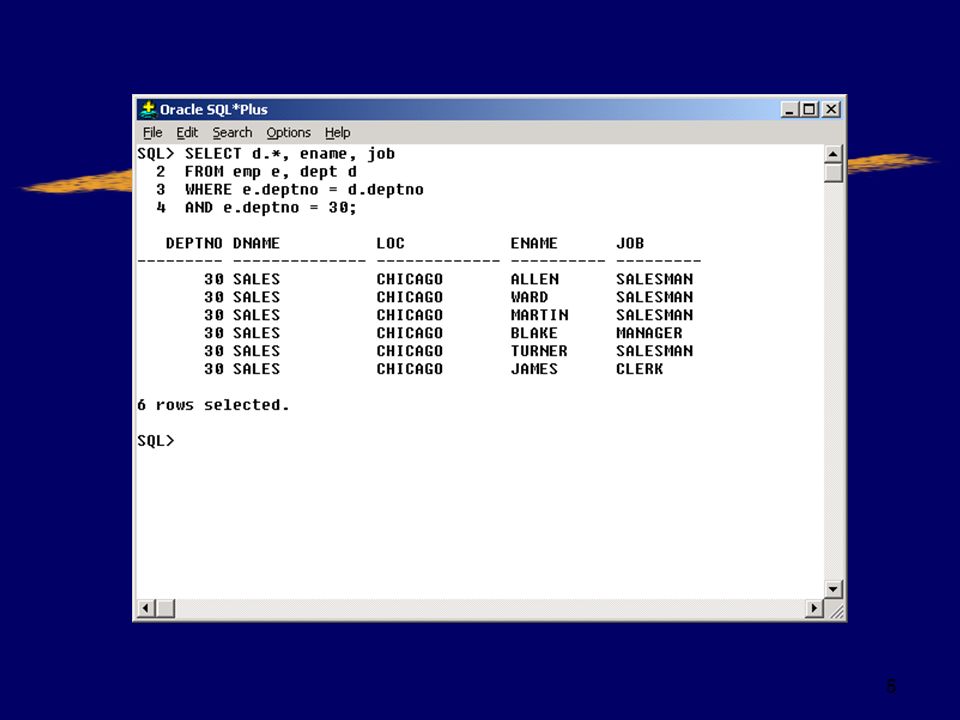The image size is (960, 720).
Task: Open the Edit menu
Action: point(187,132)
